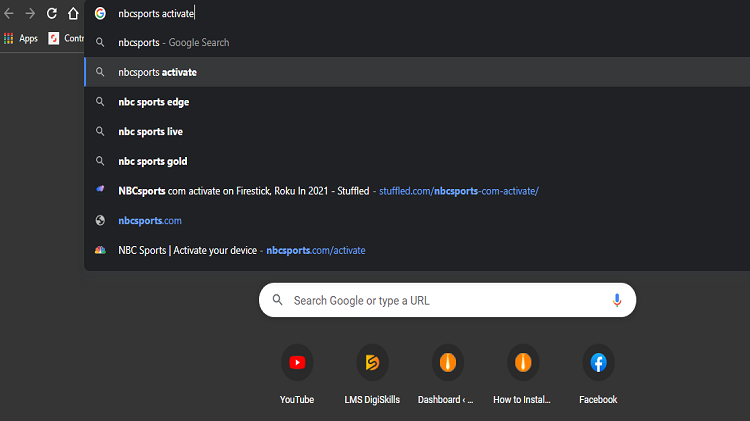This screenshot has height=421, width=750.
Task: Open the Dashboard shortcut tile
Action: (448, 363)
